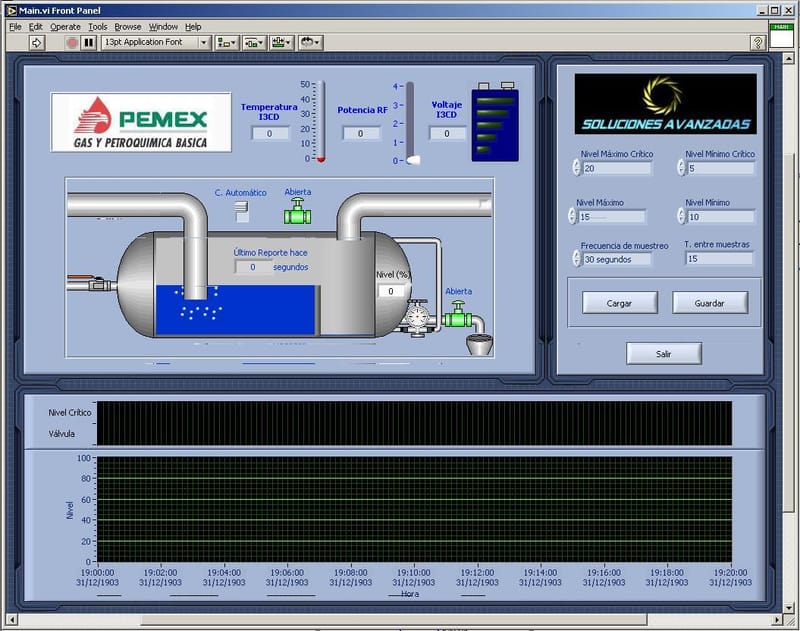Click the horizontal scrollbar right arrow
This screenshot has height=631, width=800.
click(x=776, y=620)
